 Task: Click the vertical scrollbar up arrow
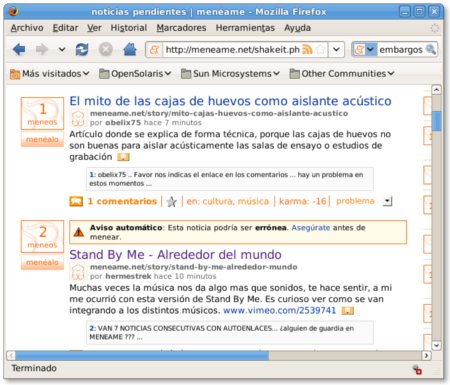(x=436, y=90)
